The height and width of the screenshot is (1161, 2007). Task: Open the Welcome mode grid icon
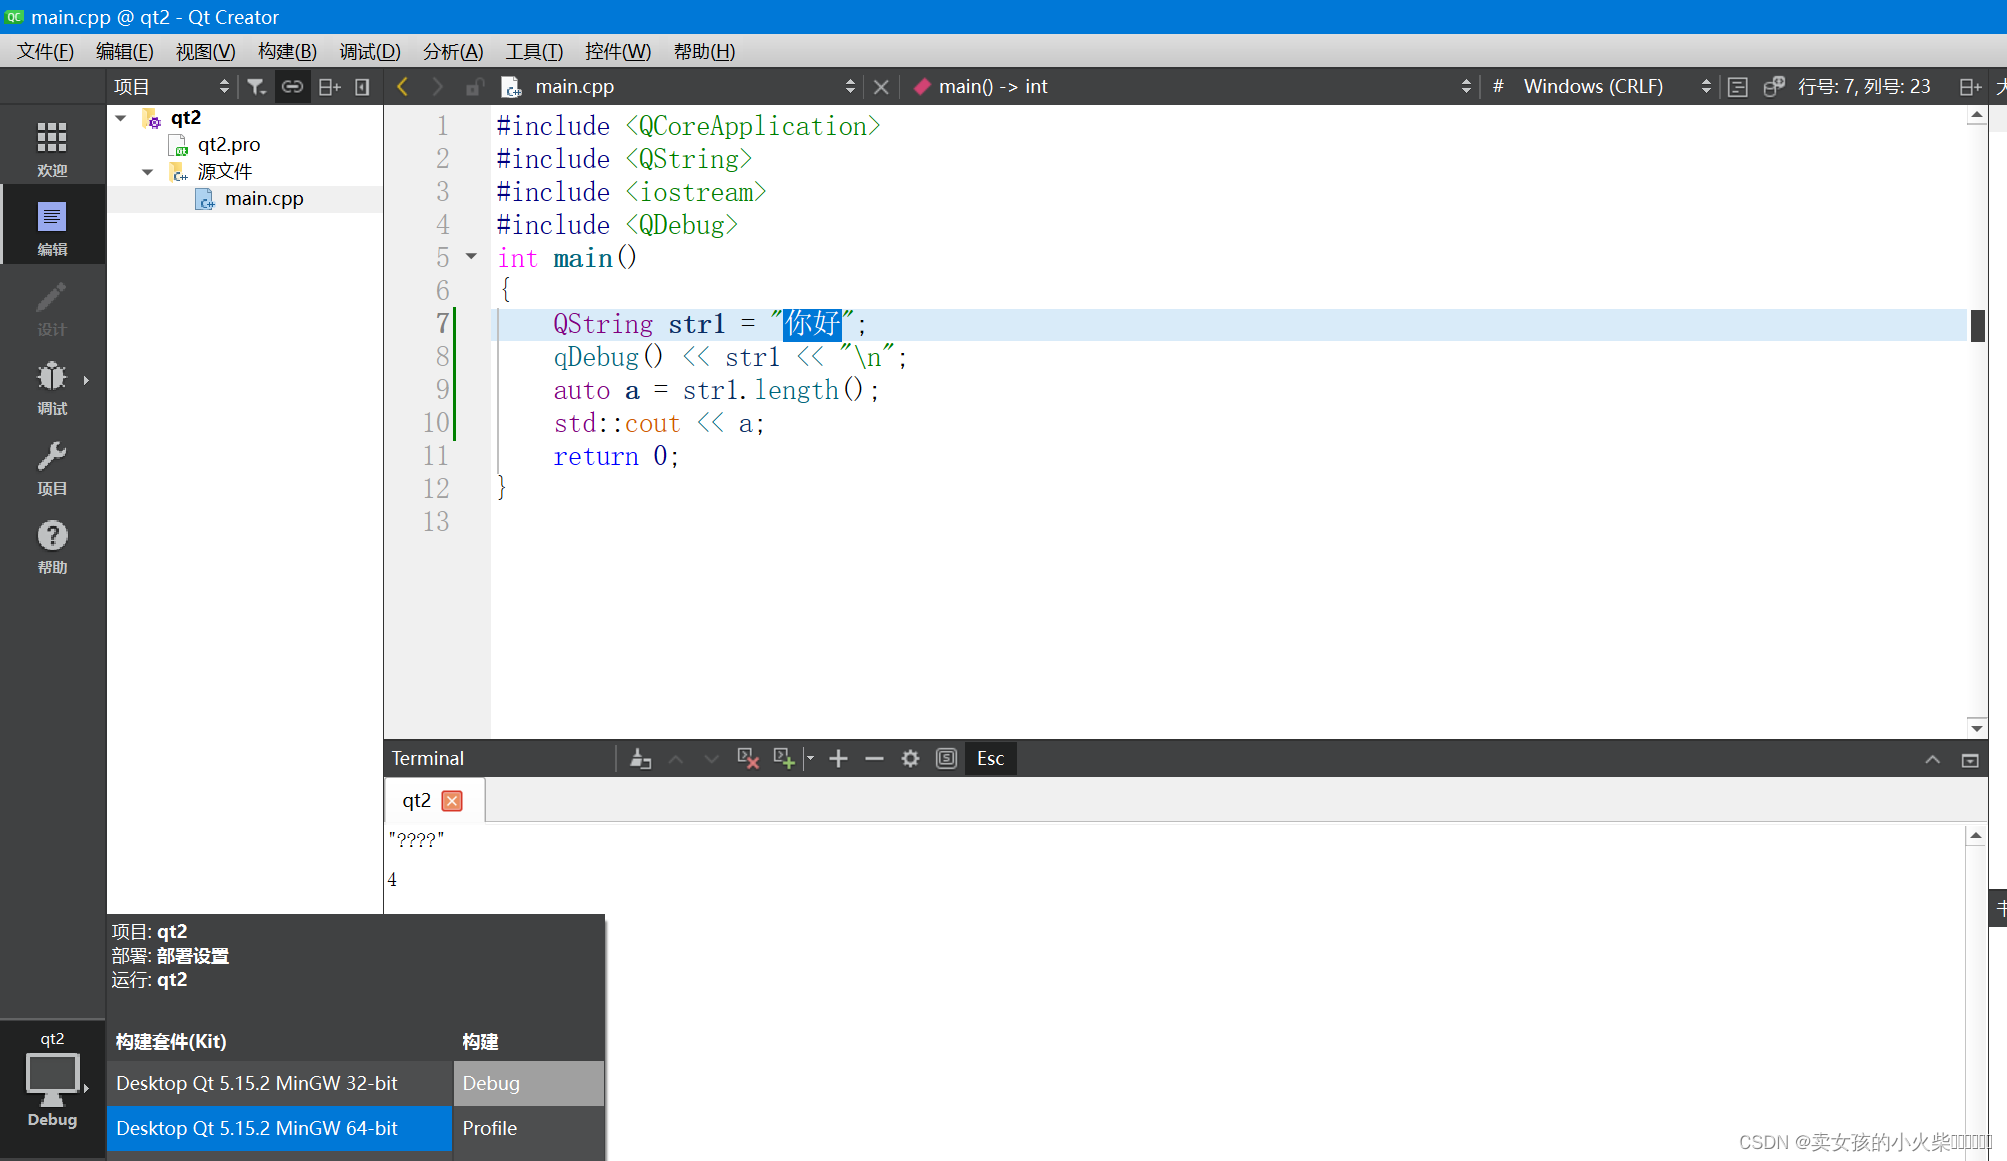[x=52, y=148]
